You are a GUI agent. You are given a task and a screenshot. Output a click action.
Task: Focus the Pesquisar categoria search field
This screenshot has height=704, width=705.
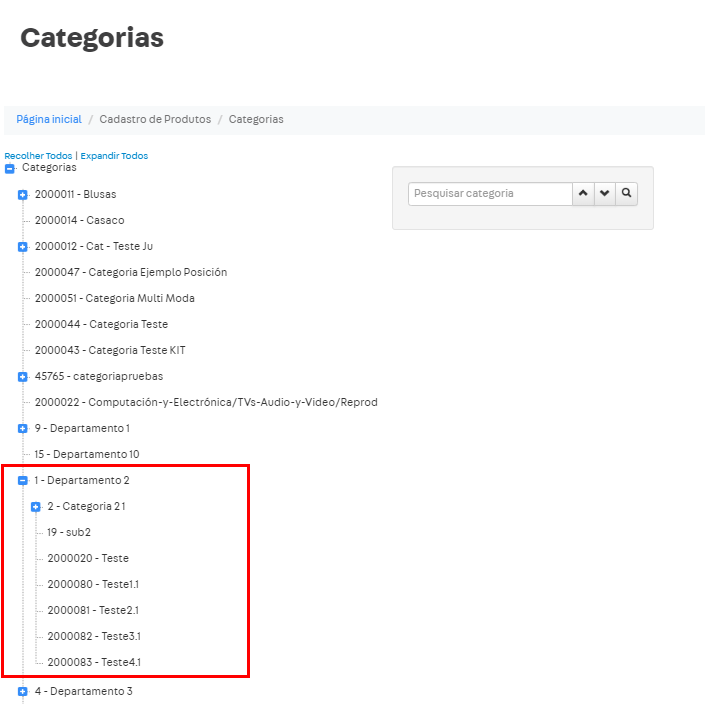pos(490,193)
